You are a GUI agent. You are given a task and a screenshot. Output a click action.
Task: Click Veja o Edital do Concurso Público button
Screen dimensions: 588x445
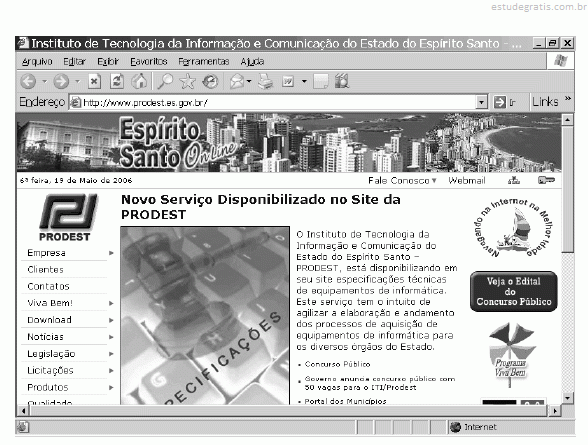pos(514,291)
